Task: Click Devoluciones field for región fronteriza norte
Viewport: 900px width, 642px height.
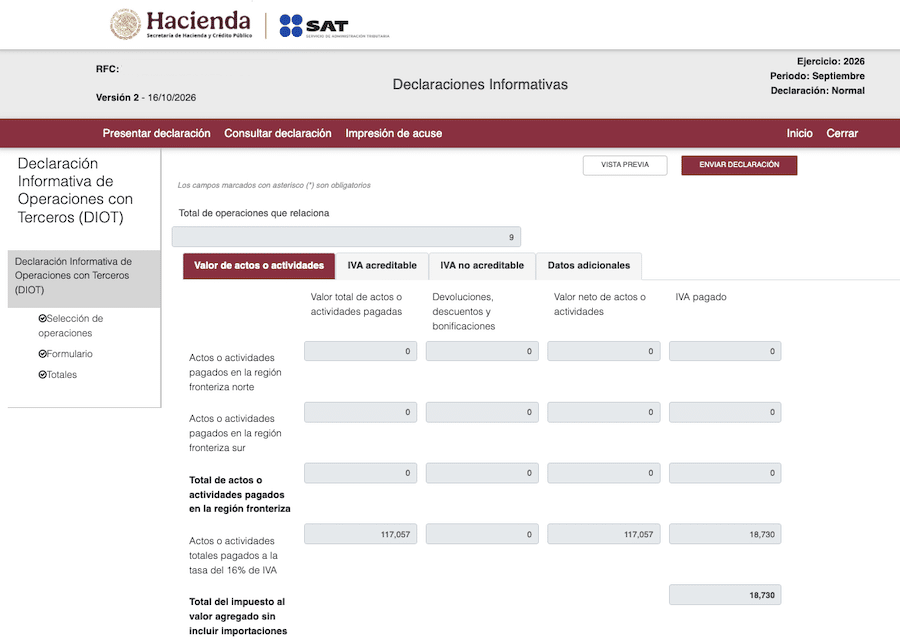Action: click(482, 351)
